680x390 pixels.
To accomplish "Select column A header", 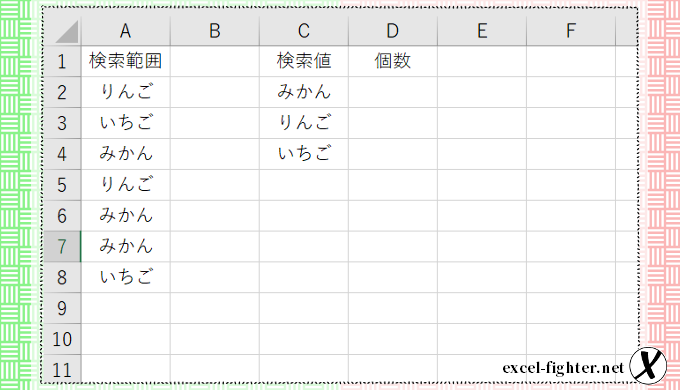I will click(x=125, y=31).
